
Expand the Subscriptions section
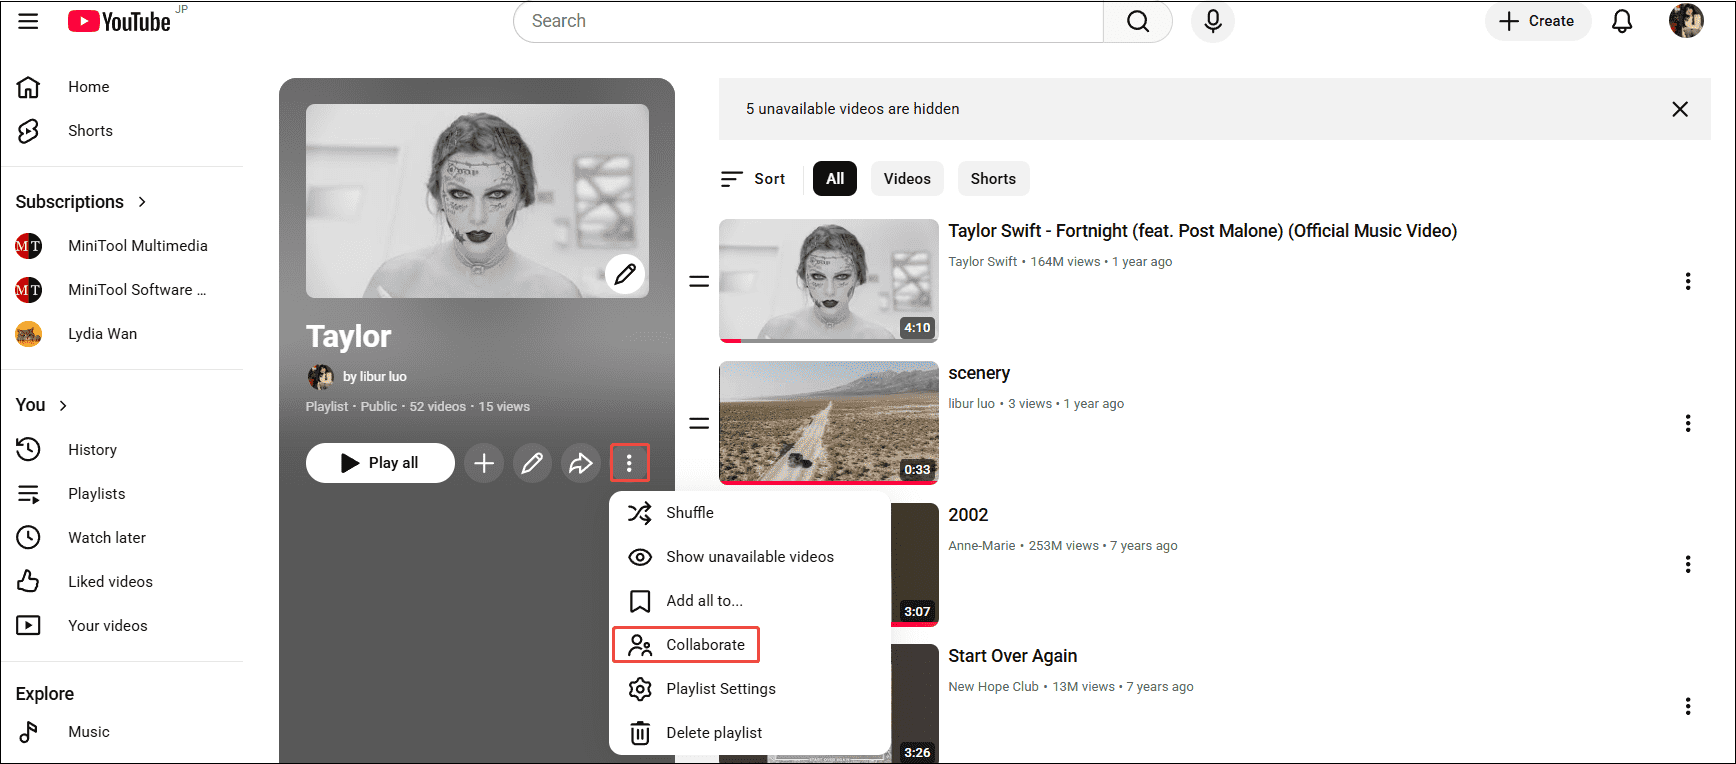pos(81,201)
